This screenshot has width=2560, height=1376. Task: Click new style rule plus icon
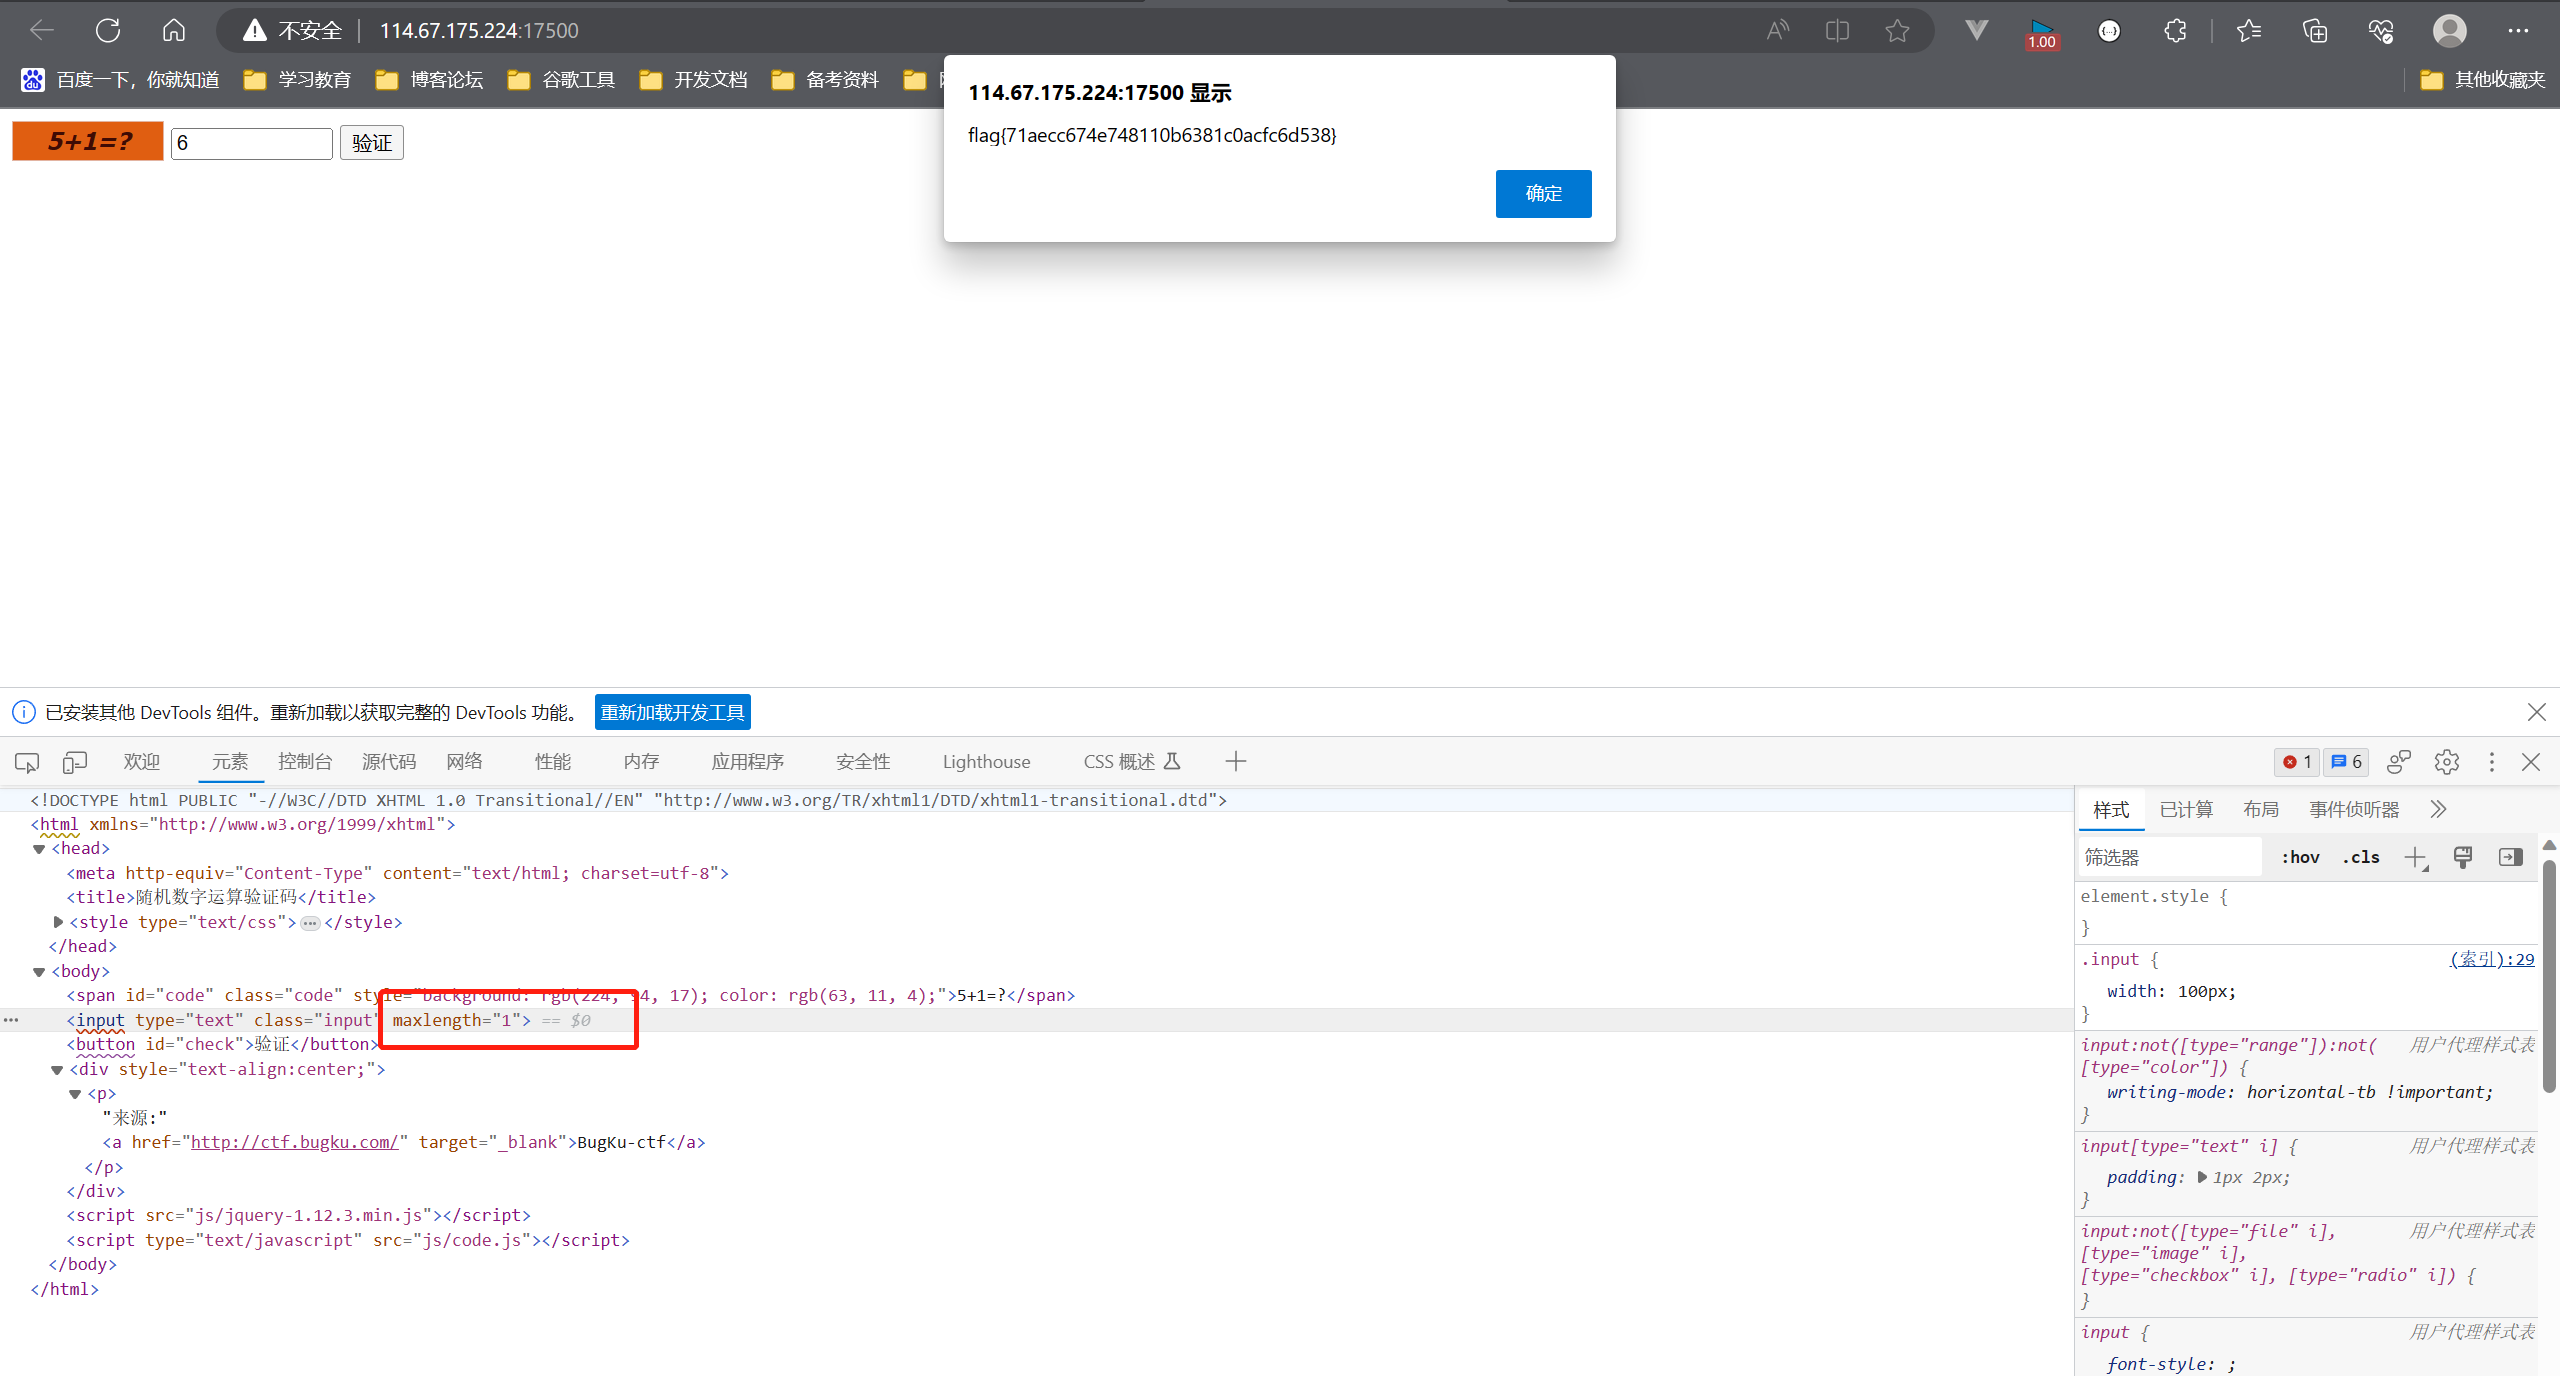coord(2415,857)
